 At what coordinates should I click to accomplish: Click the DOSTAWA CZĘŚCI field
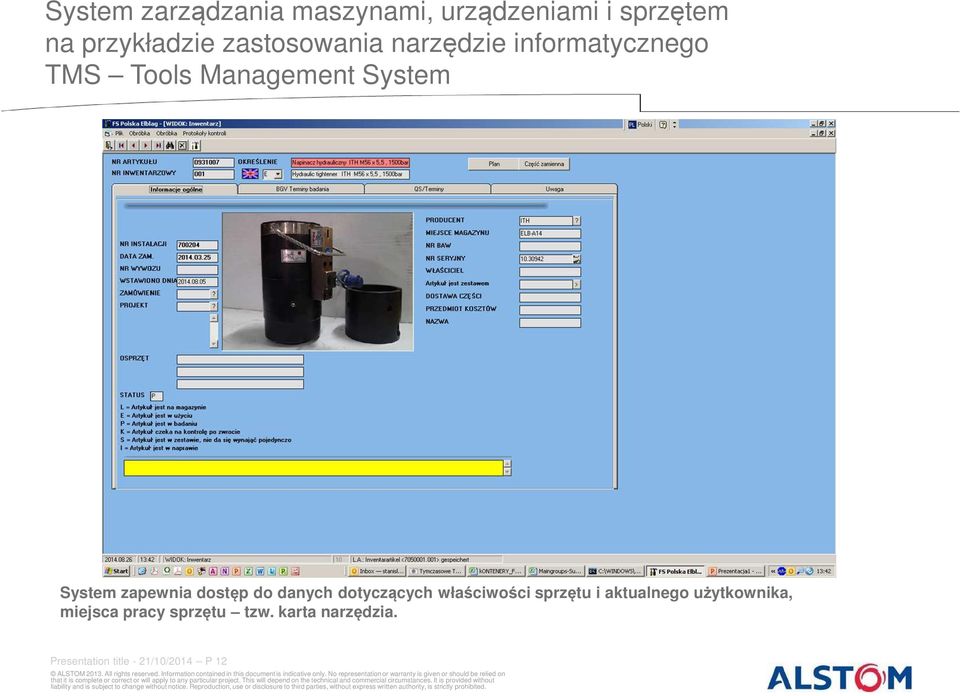coord(550,297)
